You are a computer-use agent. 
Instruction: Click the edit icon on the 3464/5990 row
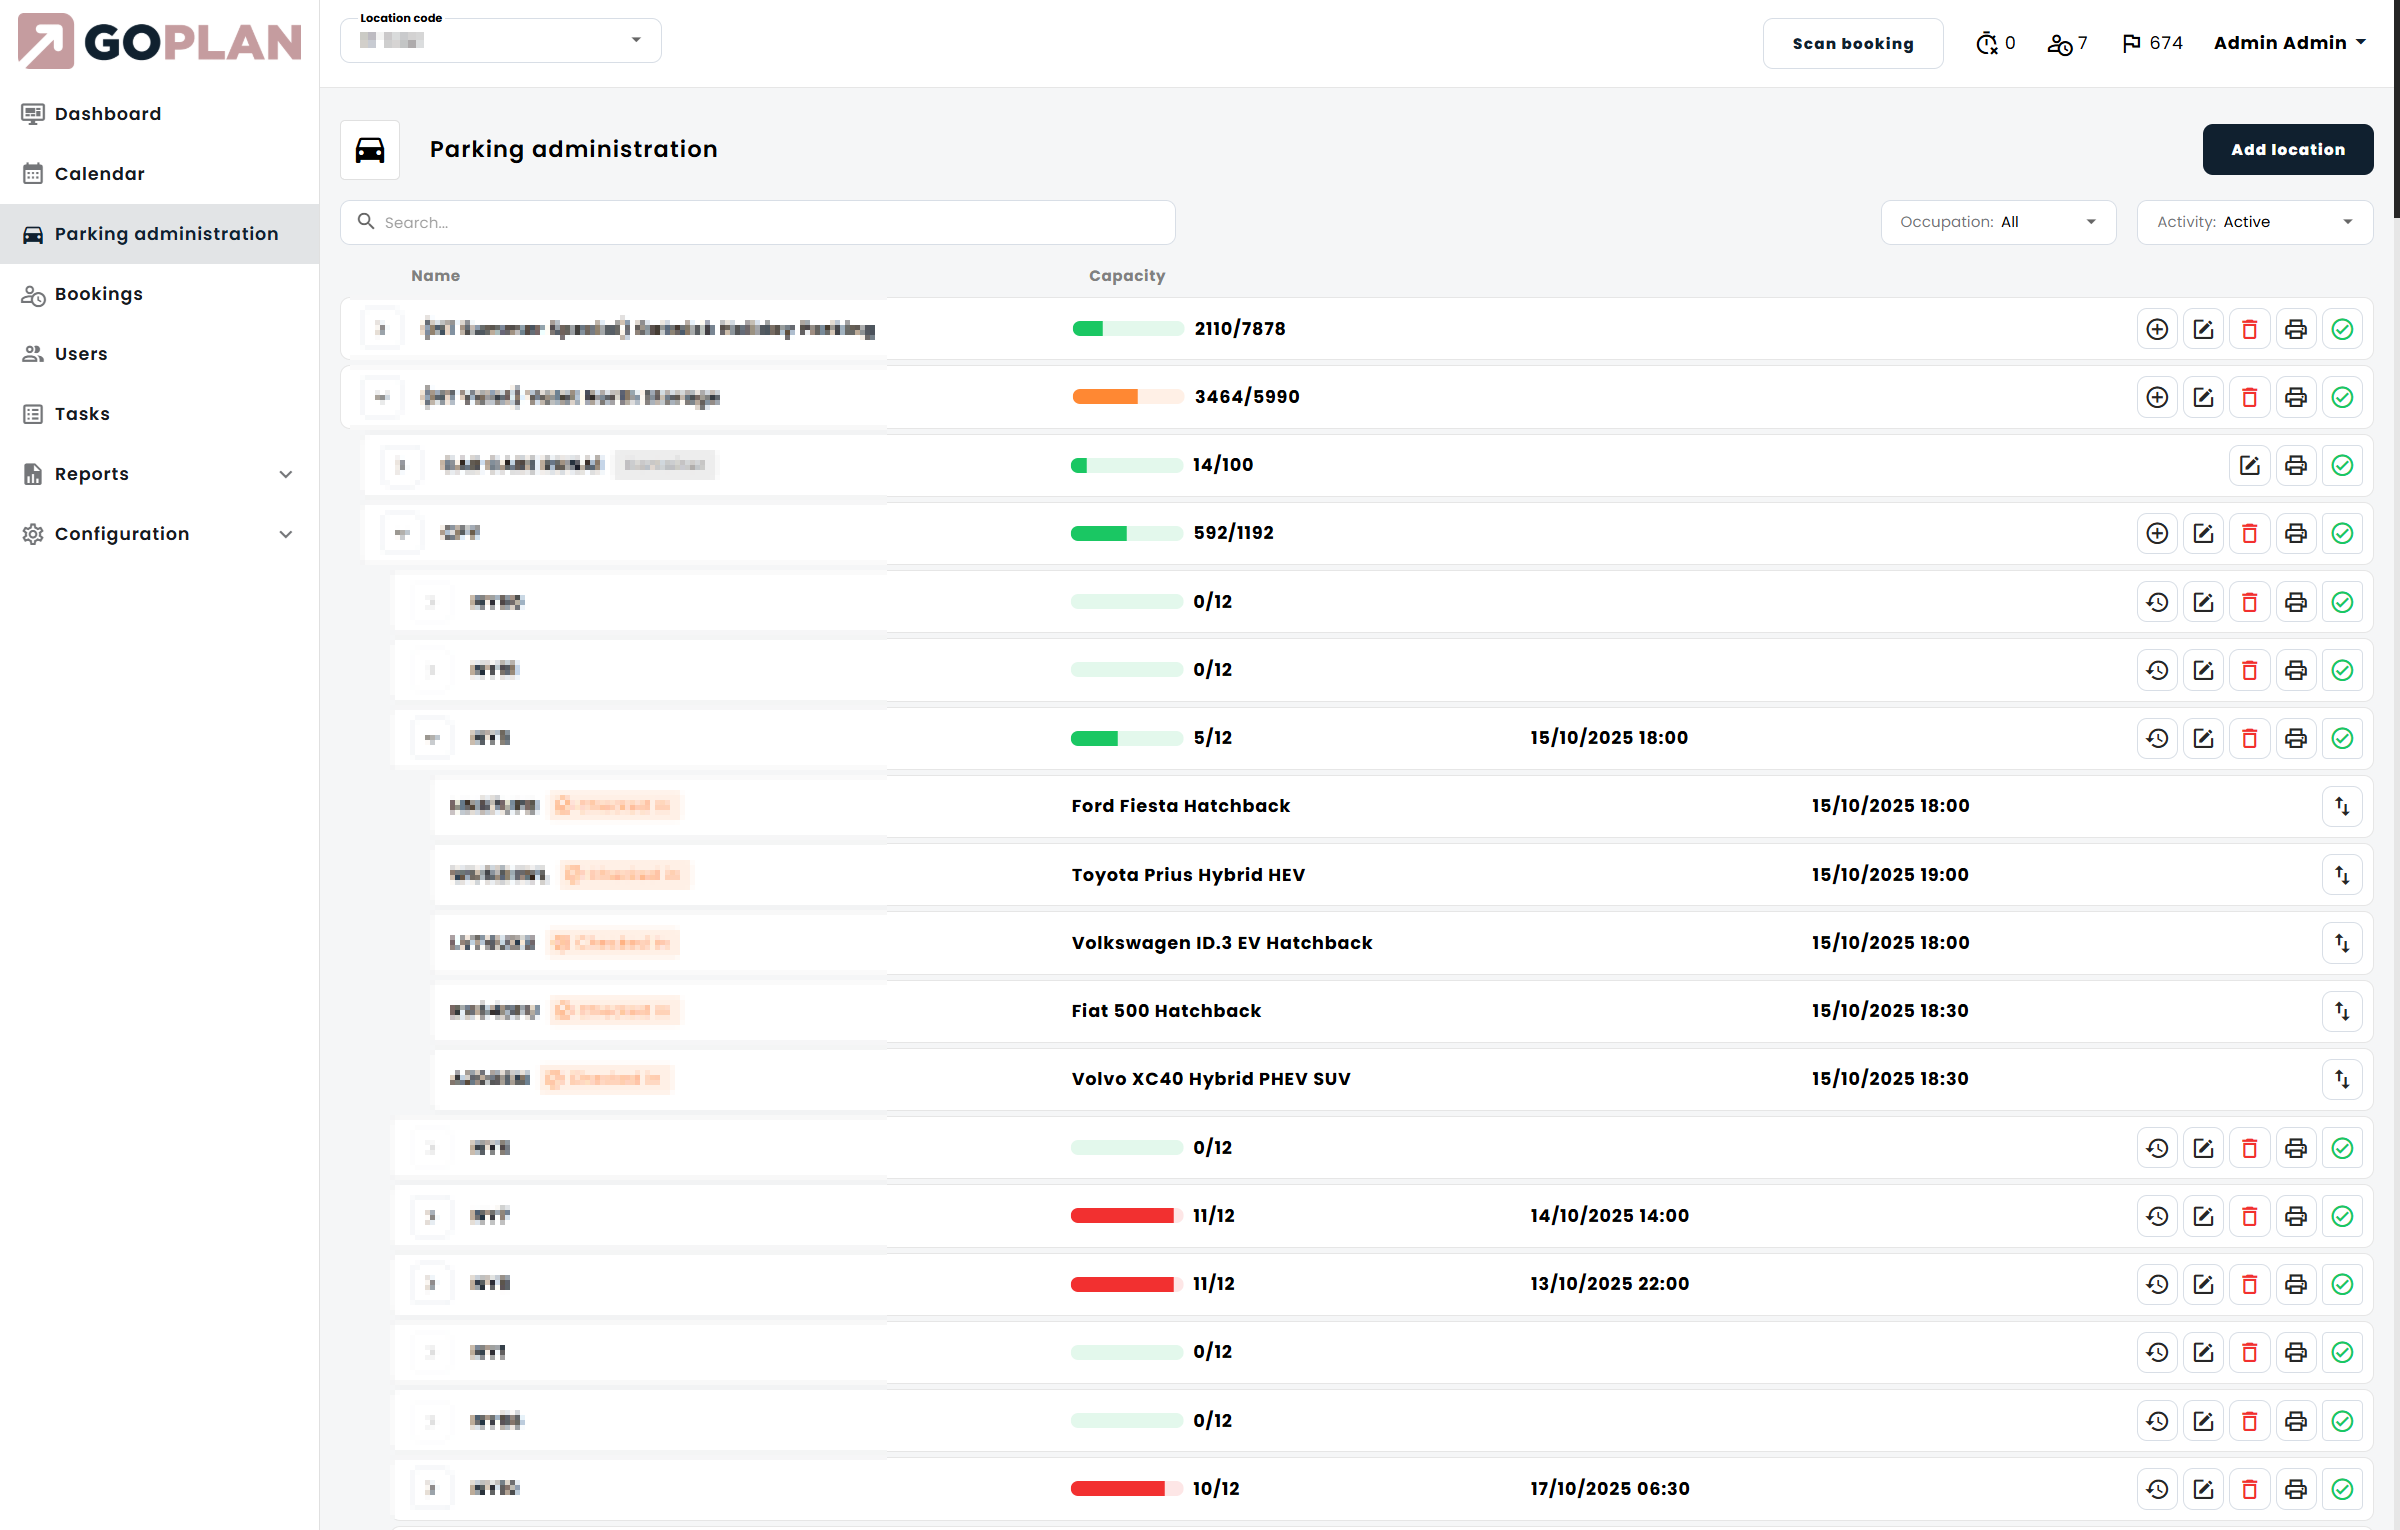pyautogui.click(x=2203, y=397)
